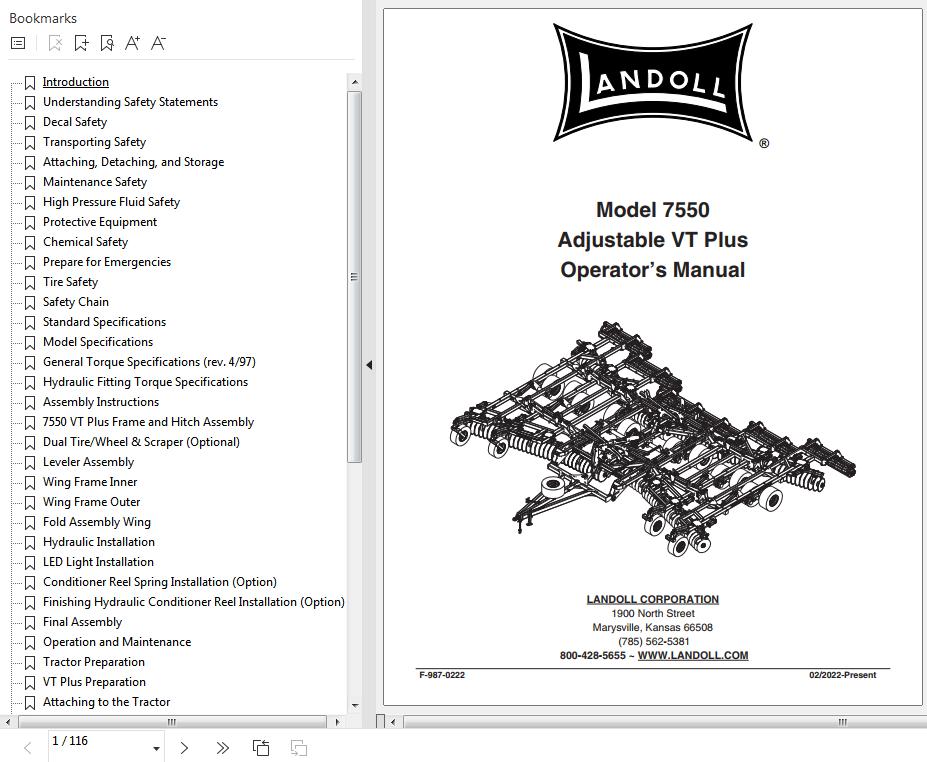927x762 pixels.
Task: Jump to the Final Assembly bookmark
Action: coord(82,622)
